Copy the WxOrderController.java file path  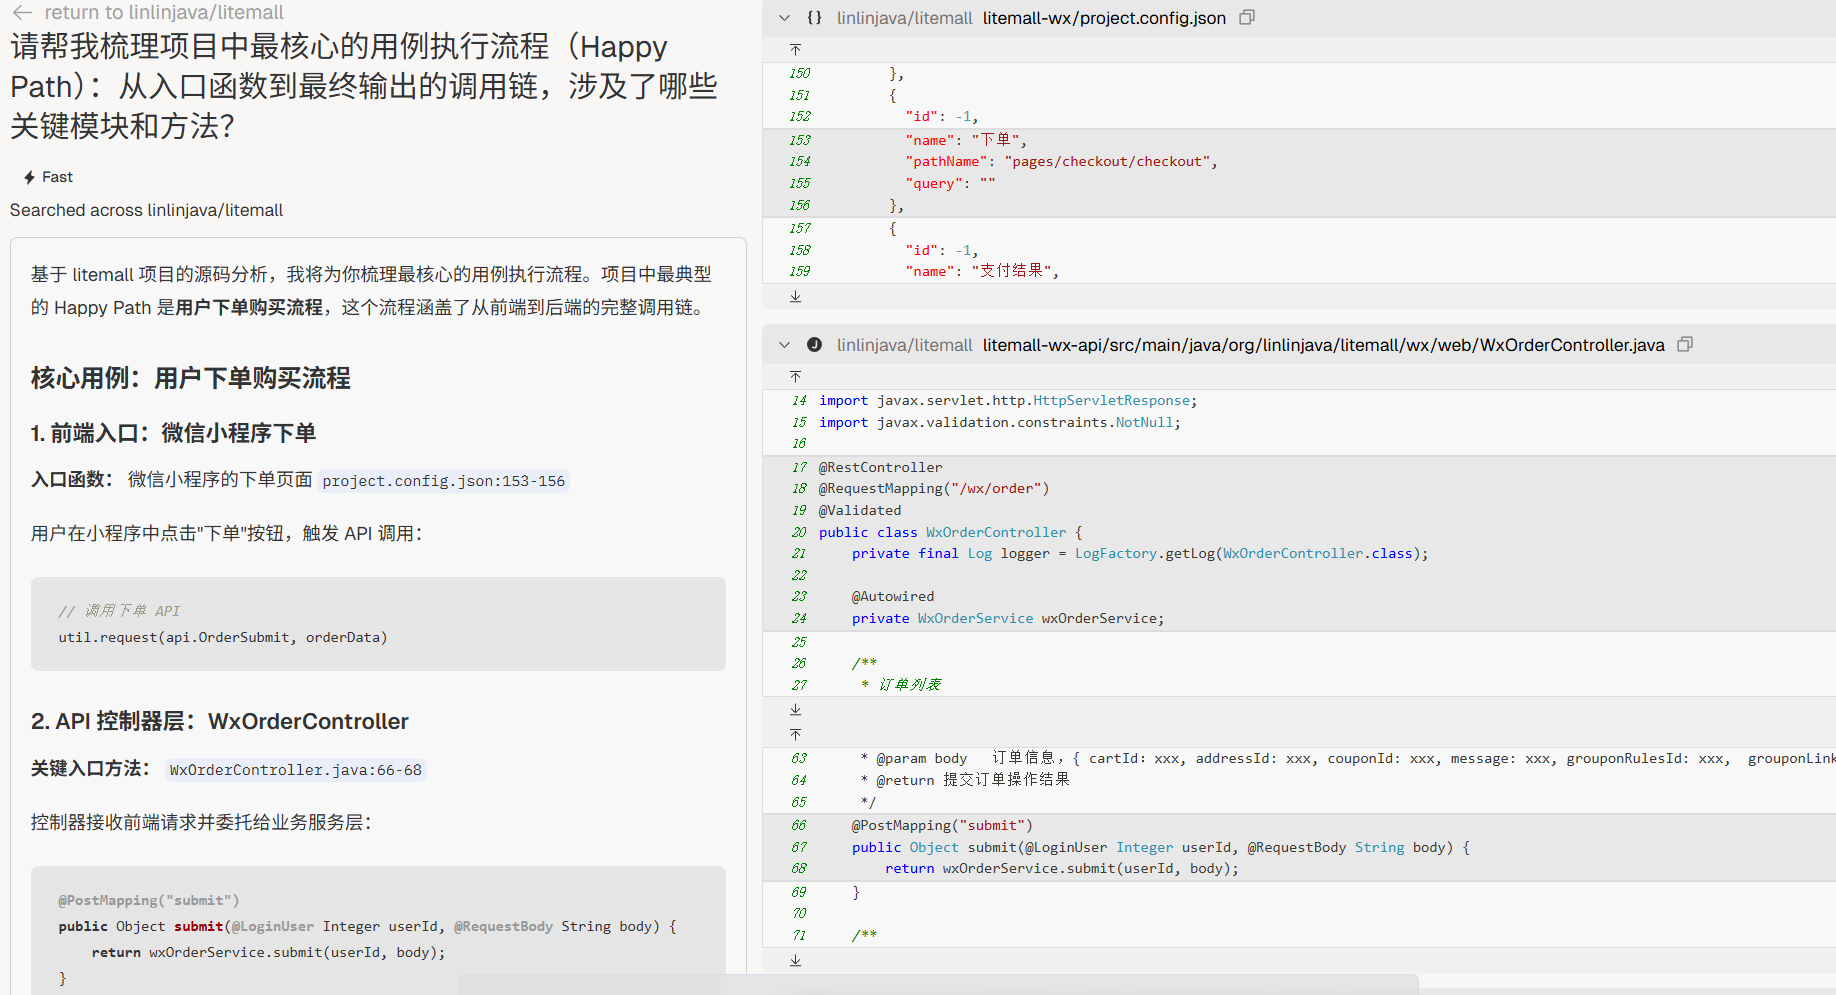coord(1684,345)
